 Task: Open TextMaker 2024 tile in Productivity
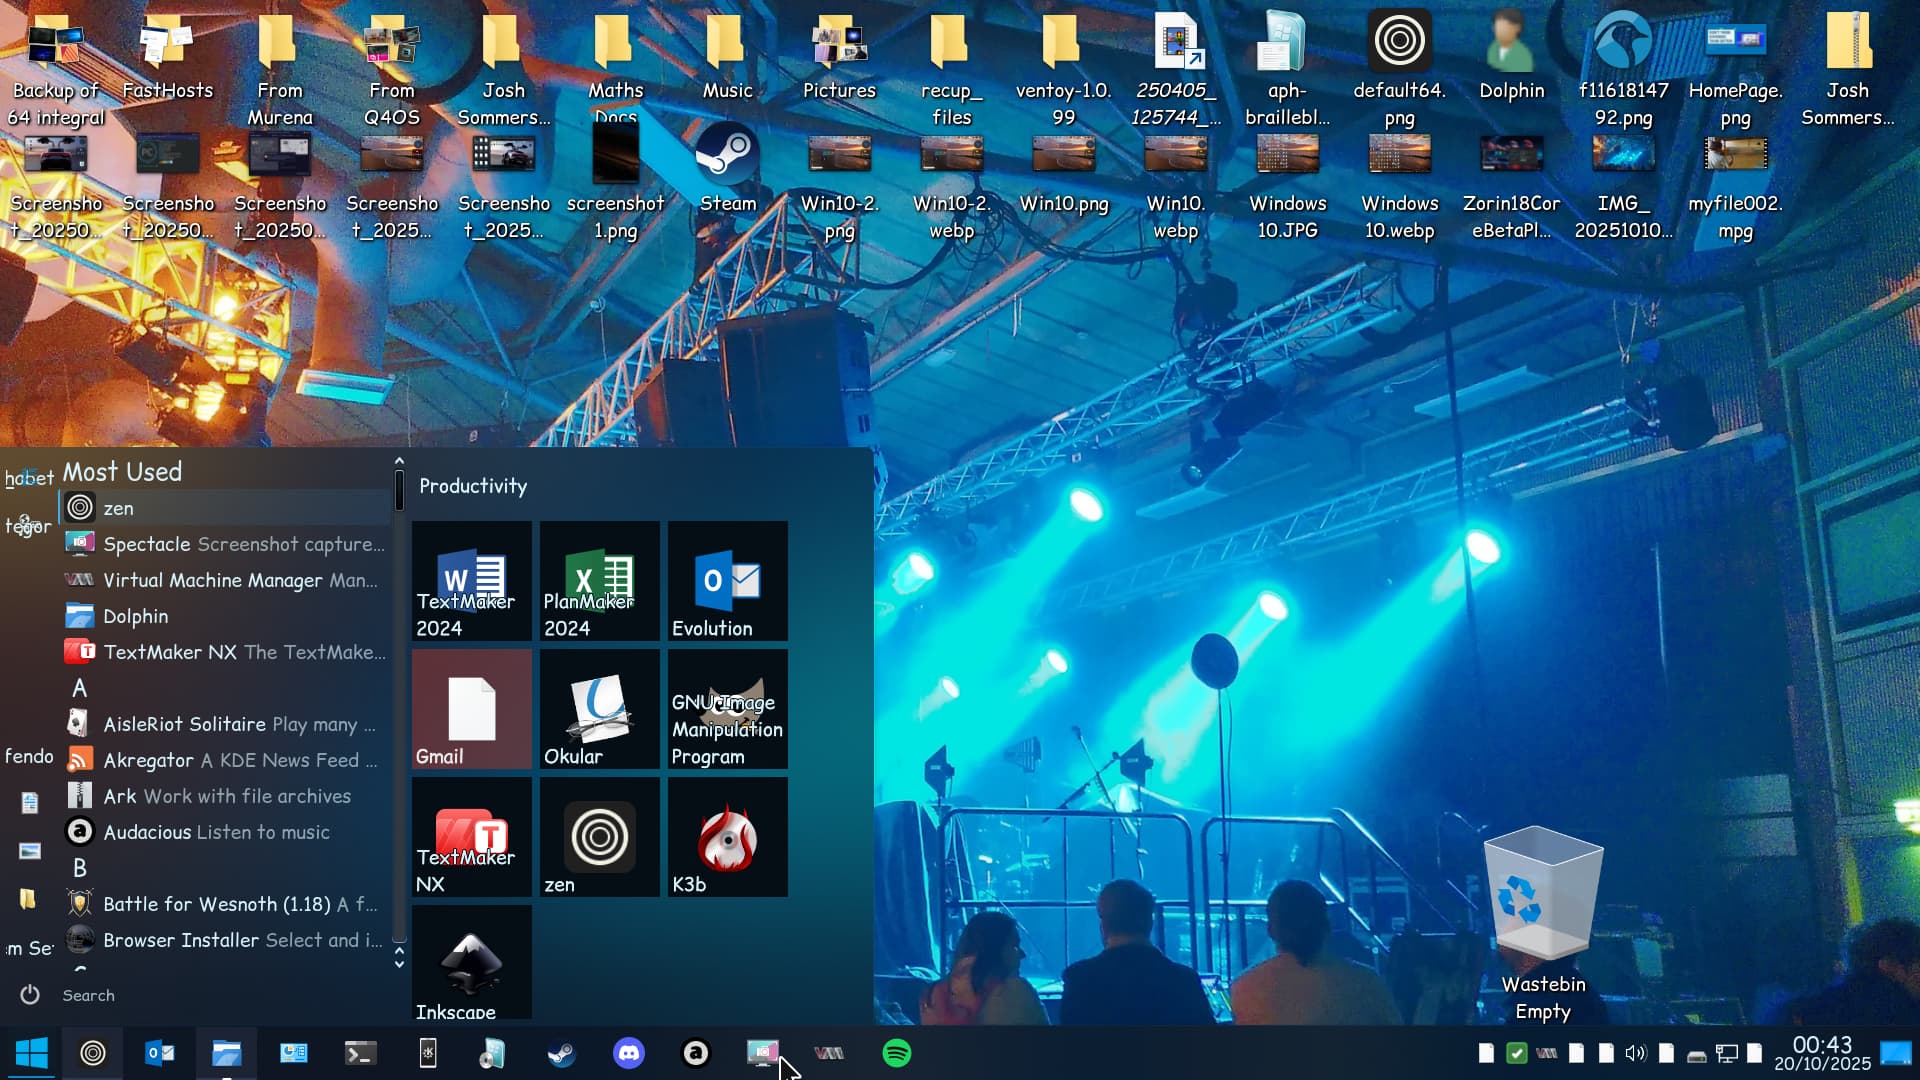coord(471,581)
